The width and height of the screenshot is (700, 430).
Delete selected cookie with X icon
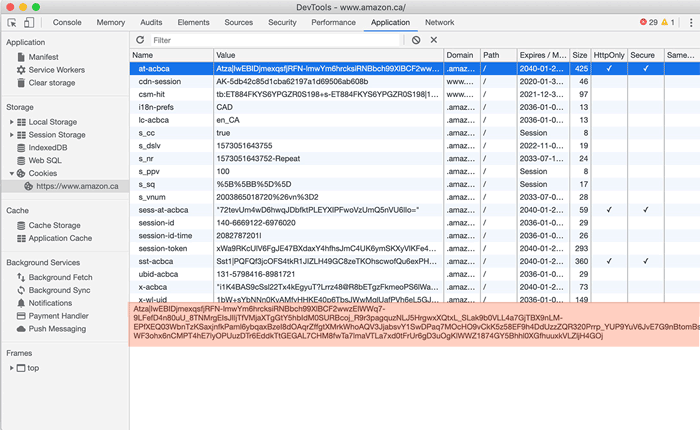(434, 40)
